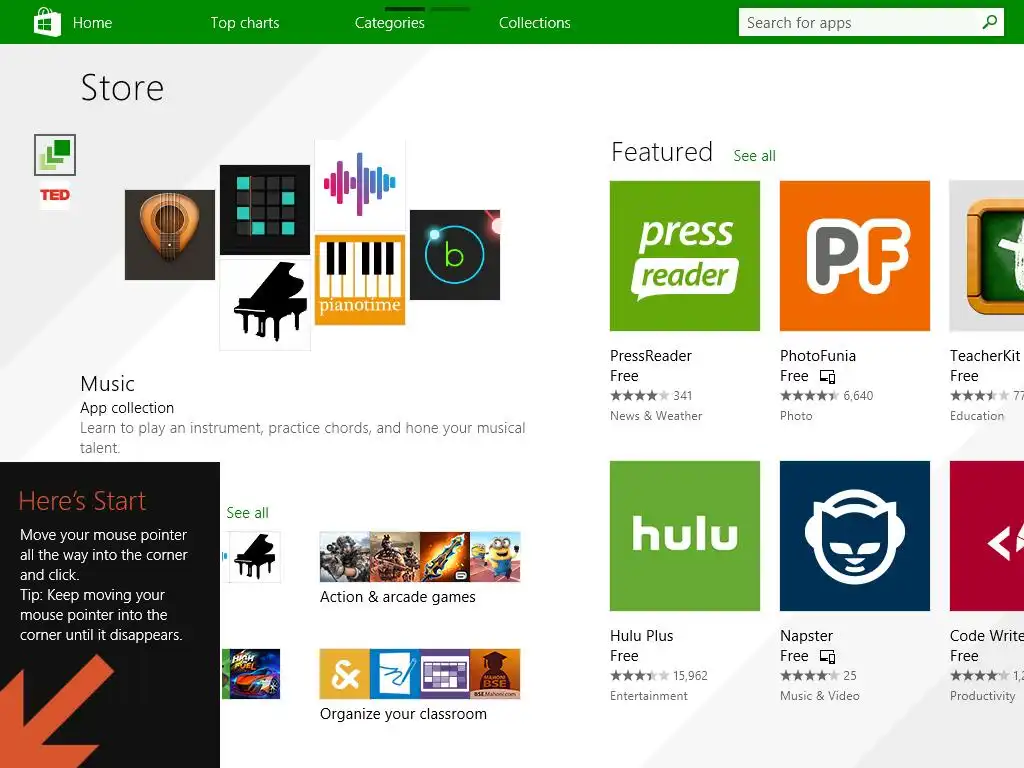Click the PressReader app name

(650, 356)
